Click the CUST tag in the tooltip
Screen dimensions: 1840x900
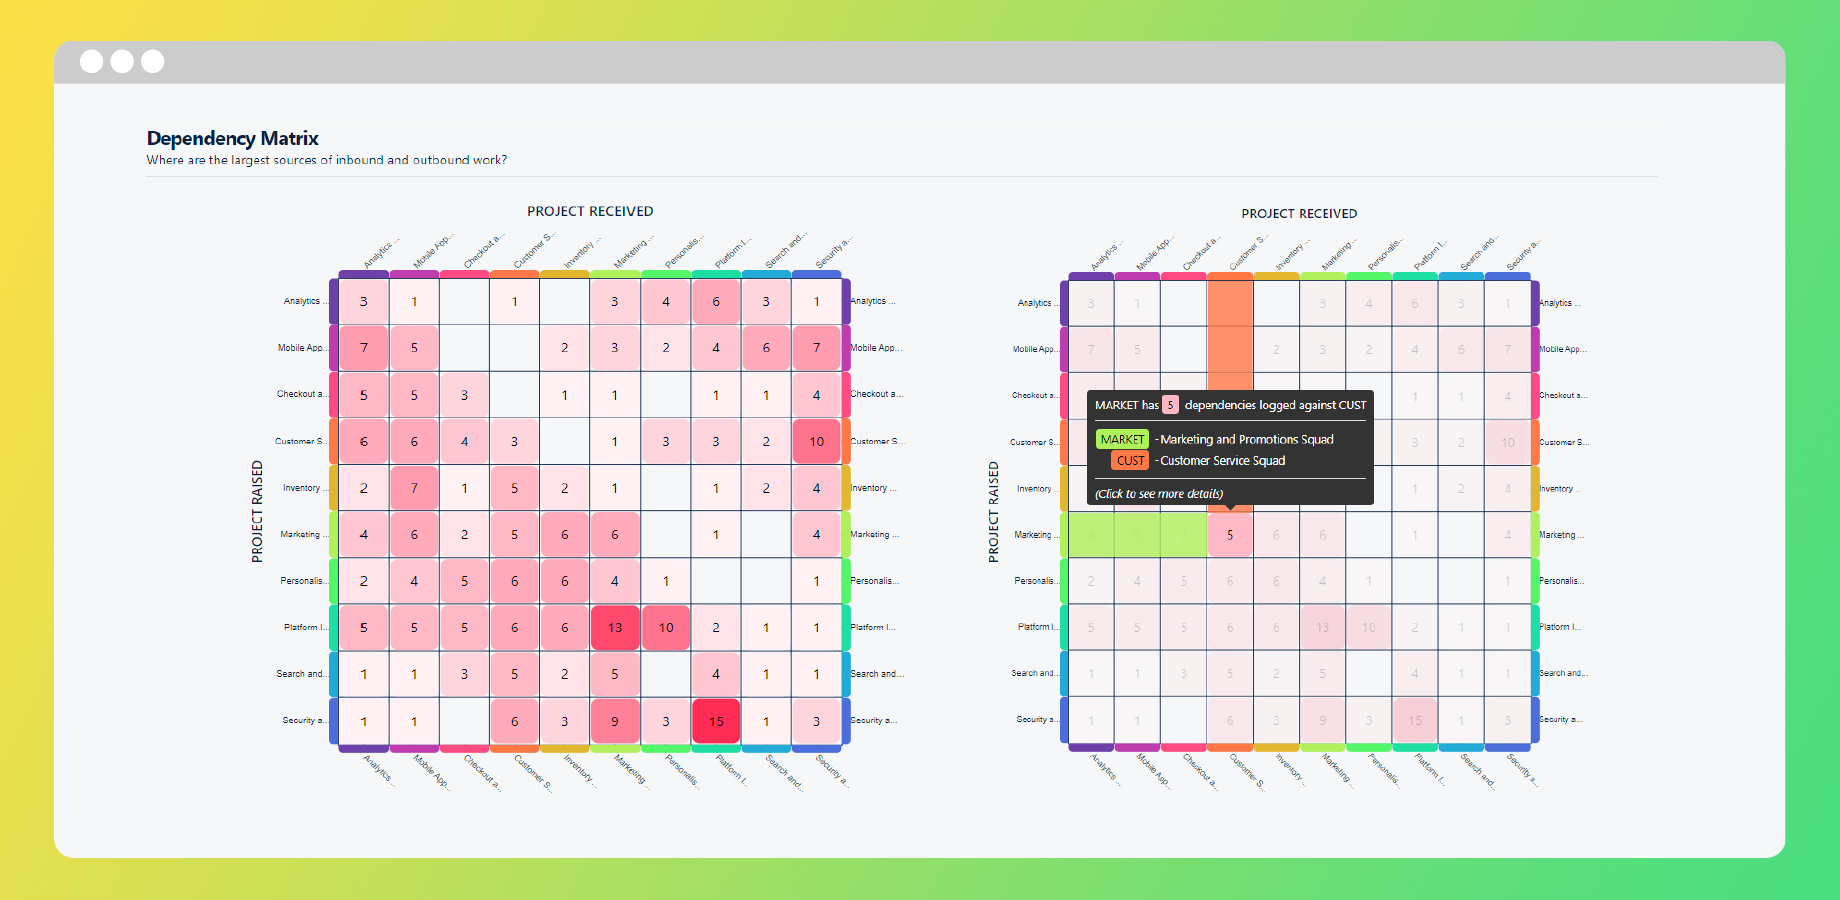click(1130, 460)
